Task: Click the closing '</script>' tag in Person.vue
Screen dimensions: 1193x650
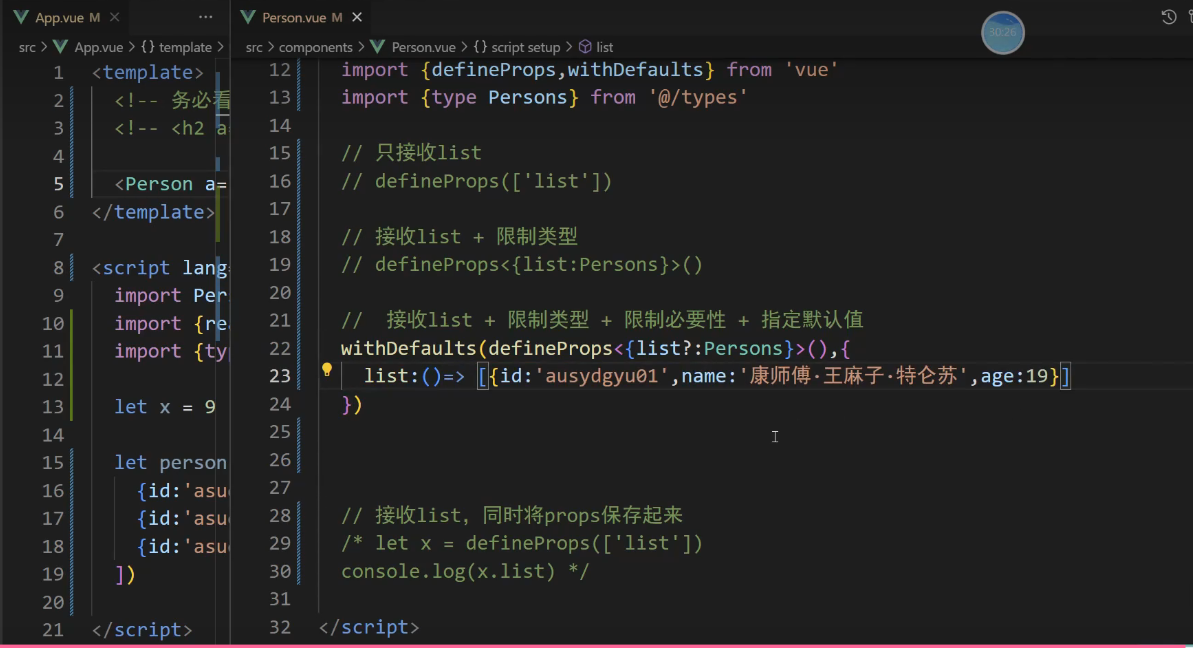Action: (x=369, y=627)
